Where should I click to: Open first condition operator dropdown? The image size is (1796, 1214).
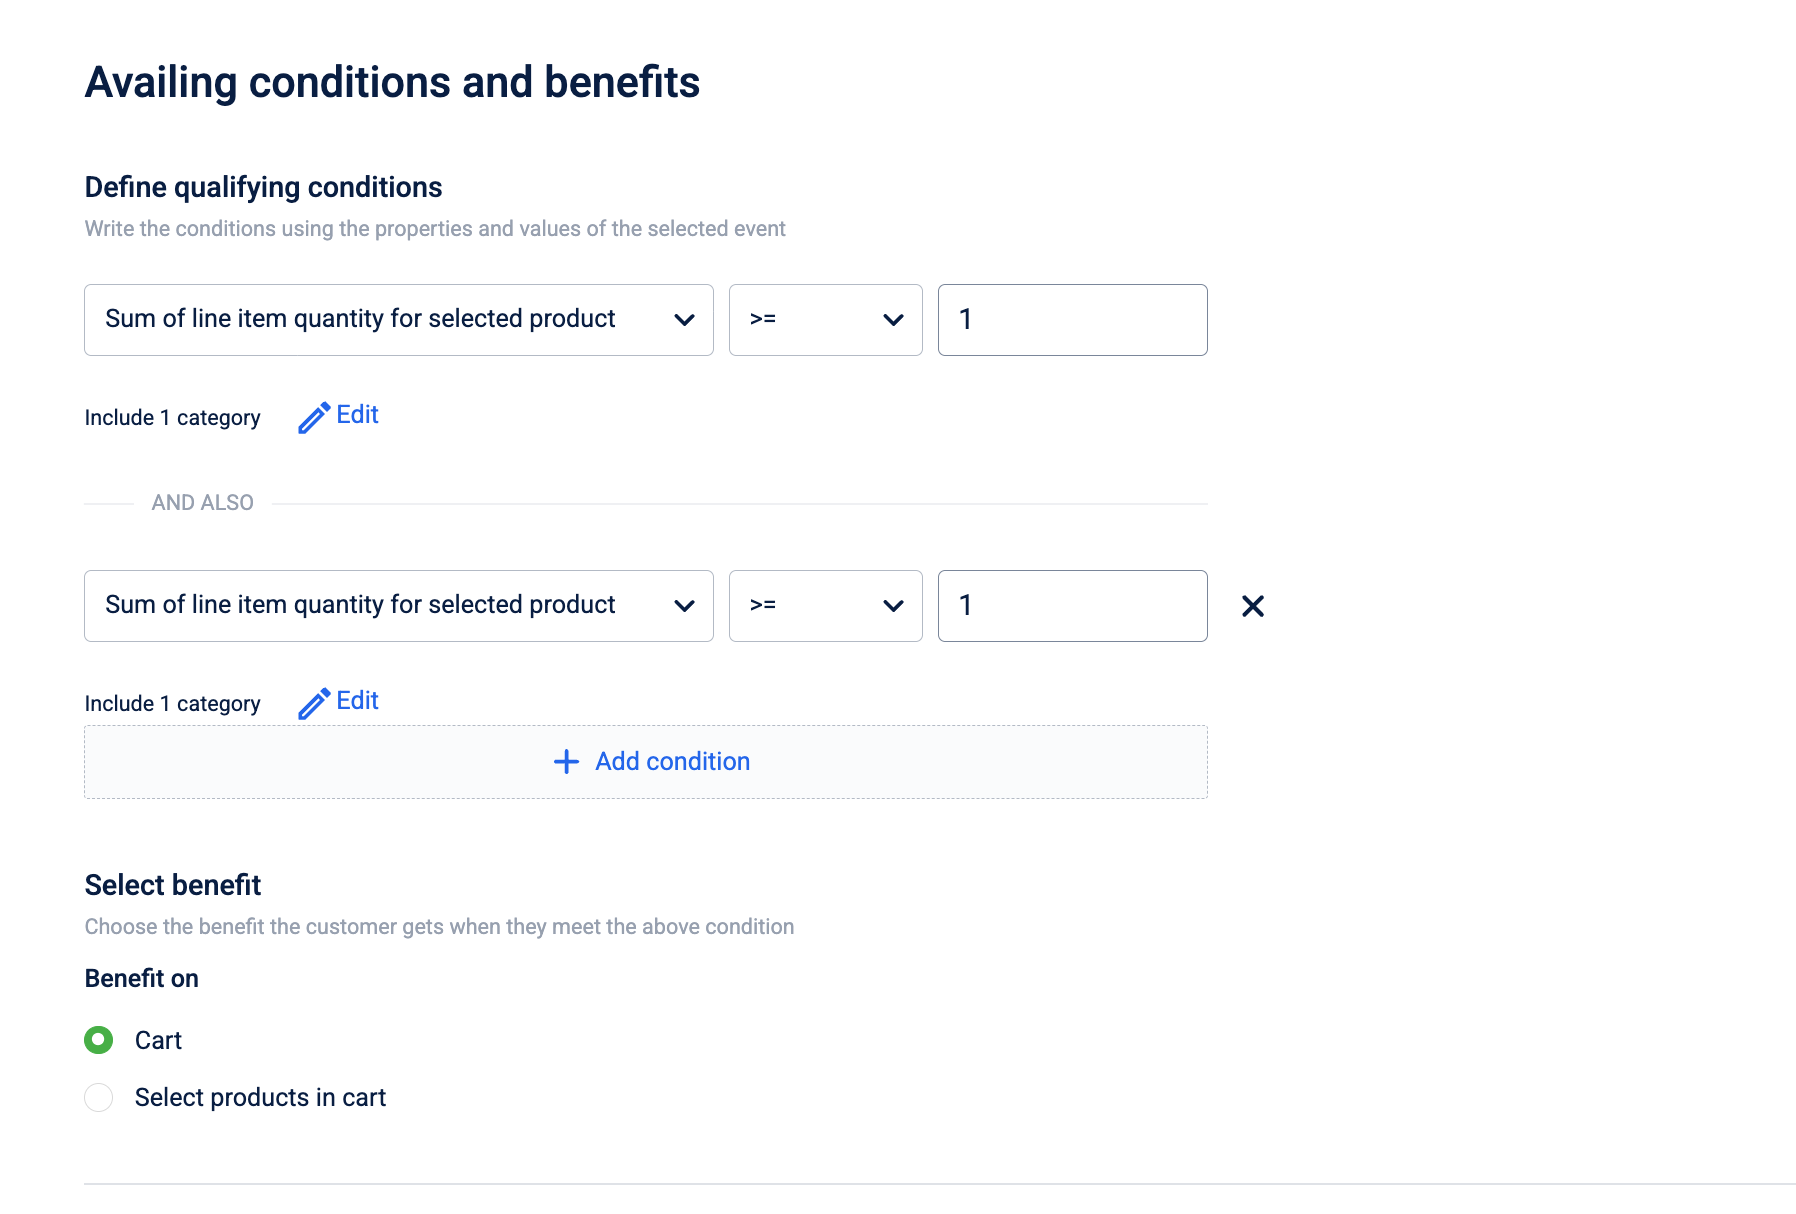pyautogui.click(x=825, y=320)
